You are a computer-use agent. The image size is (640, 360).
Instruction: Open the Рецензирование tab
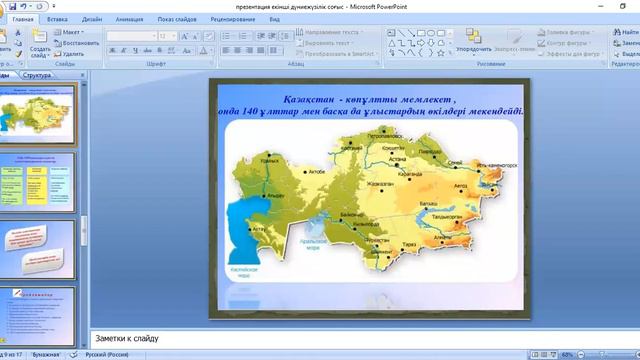pos(233,19)
